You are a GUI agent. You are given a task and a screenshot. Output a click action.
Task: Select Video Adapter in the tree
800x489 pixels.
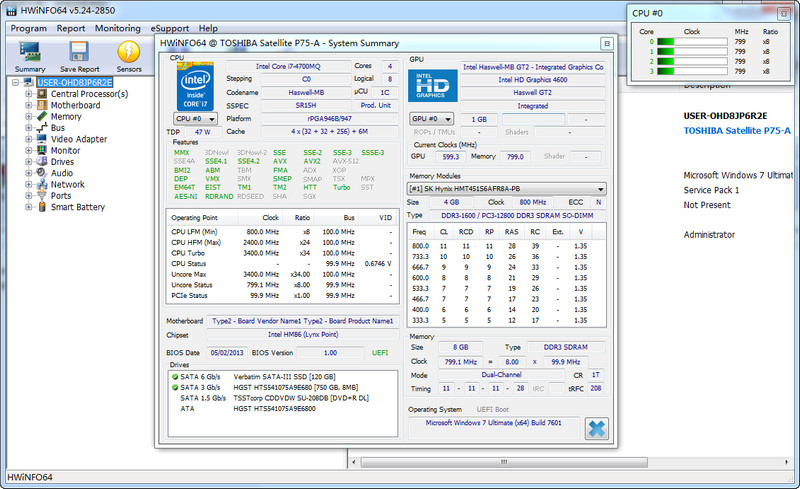point(79,139)
